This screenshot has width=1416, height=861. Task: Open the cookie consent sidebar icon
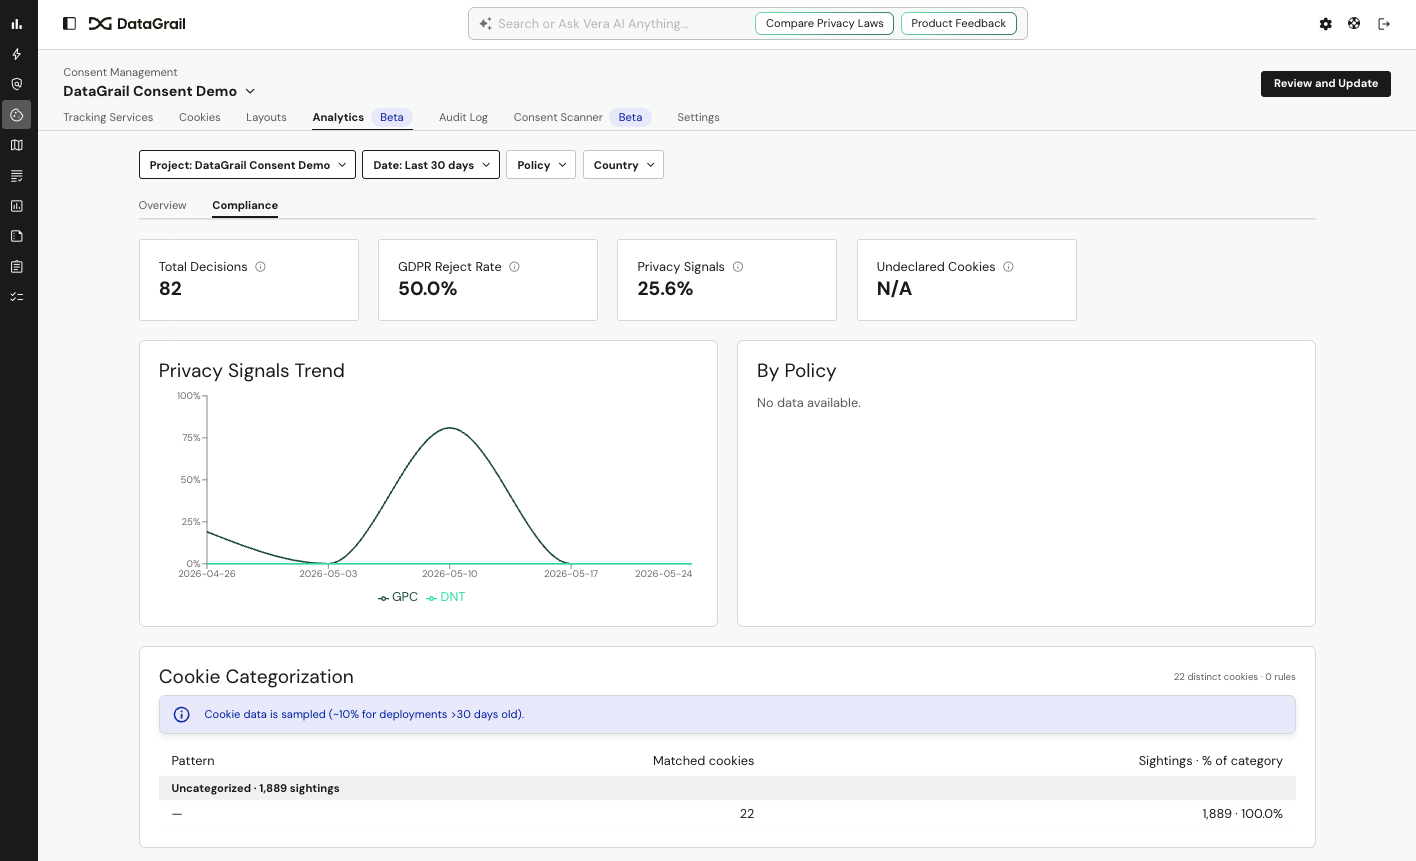pos(16,115)
